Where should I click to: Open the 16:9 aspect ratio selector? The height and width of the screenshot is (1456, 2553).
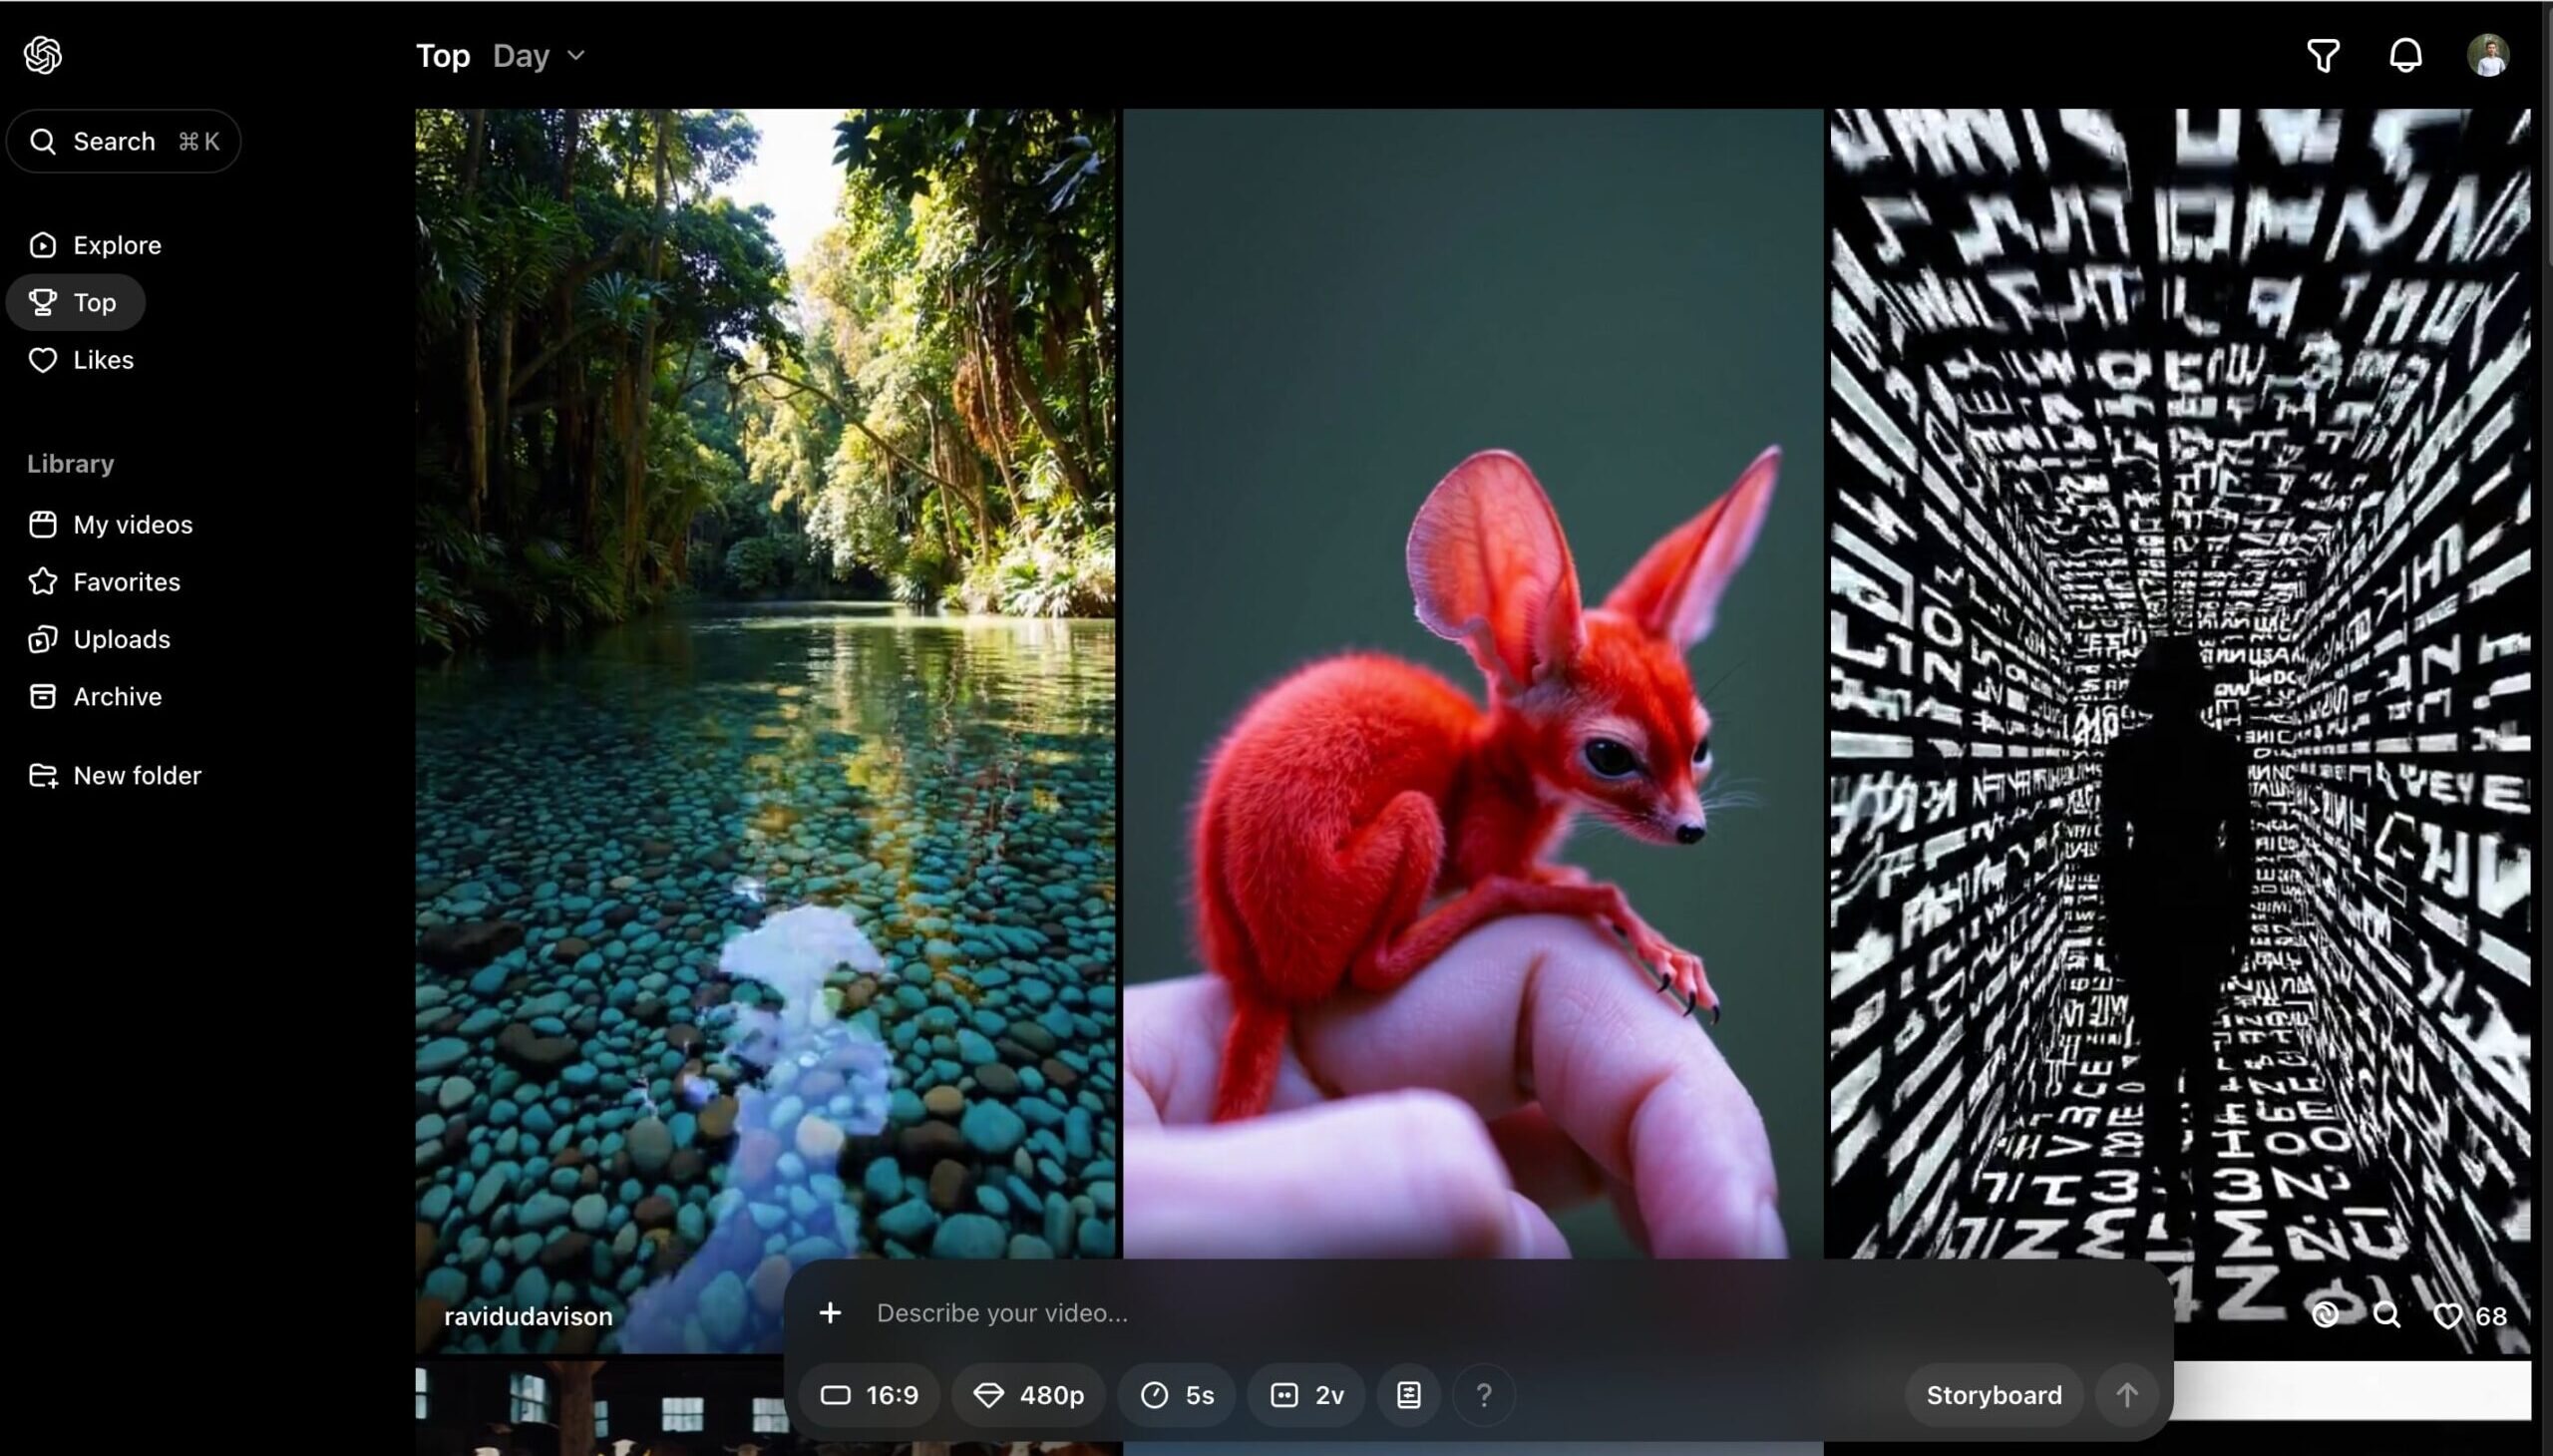(870, 1395)
